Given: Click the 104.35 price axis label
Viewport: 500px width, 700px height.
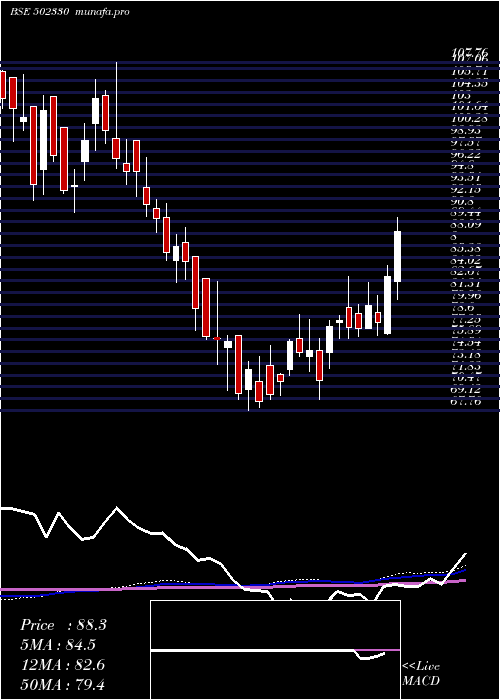Looking at the screenshot, I should 469,83.
